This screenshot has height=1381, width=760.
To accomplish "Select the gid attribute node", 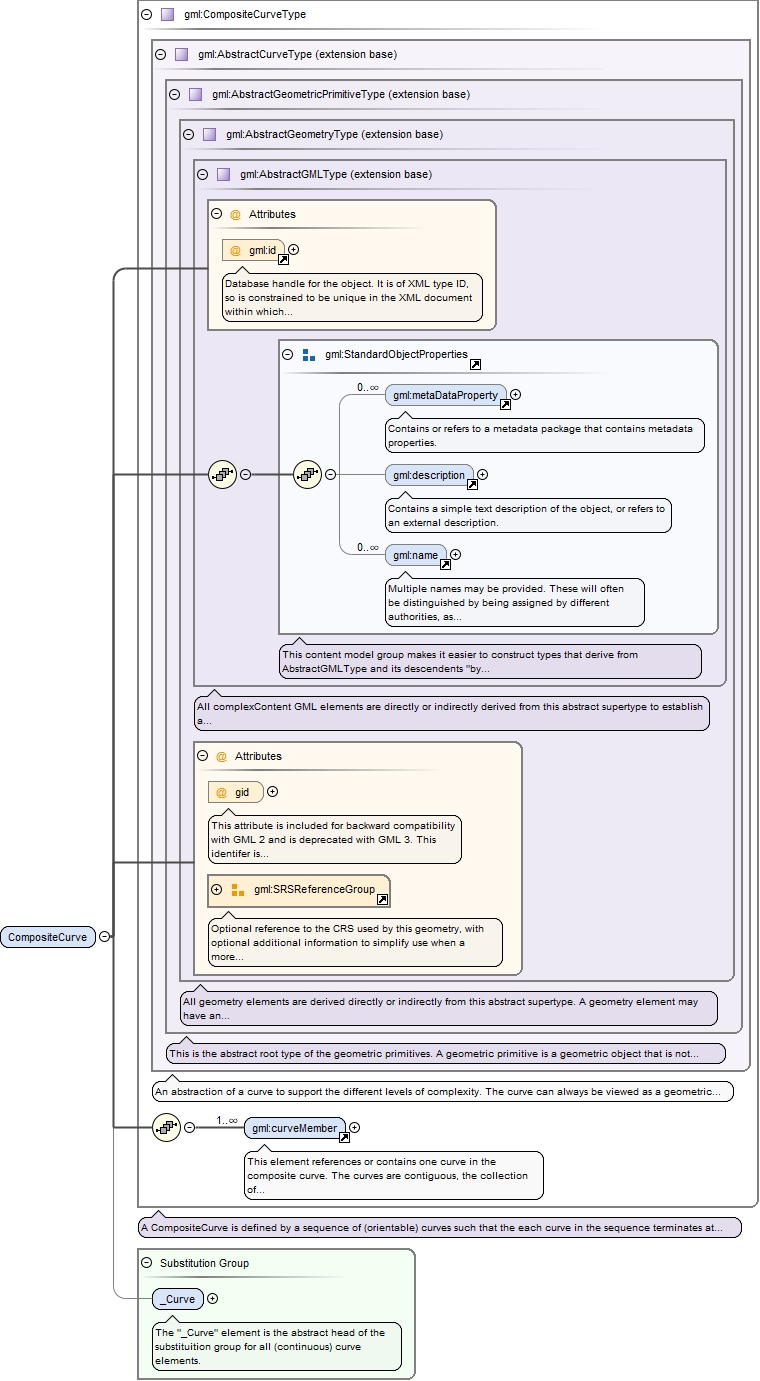I will coord(236,792).
